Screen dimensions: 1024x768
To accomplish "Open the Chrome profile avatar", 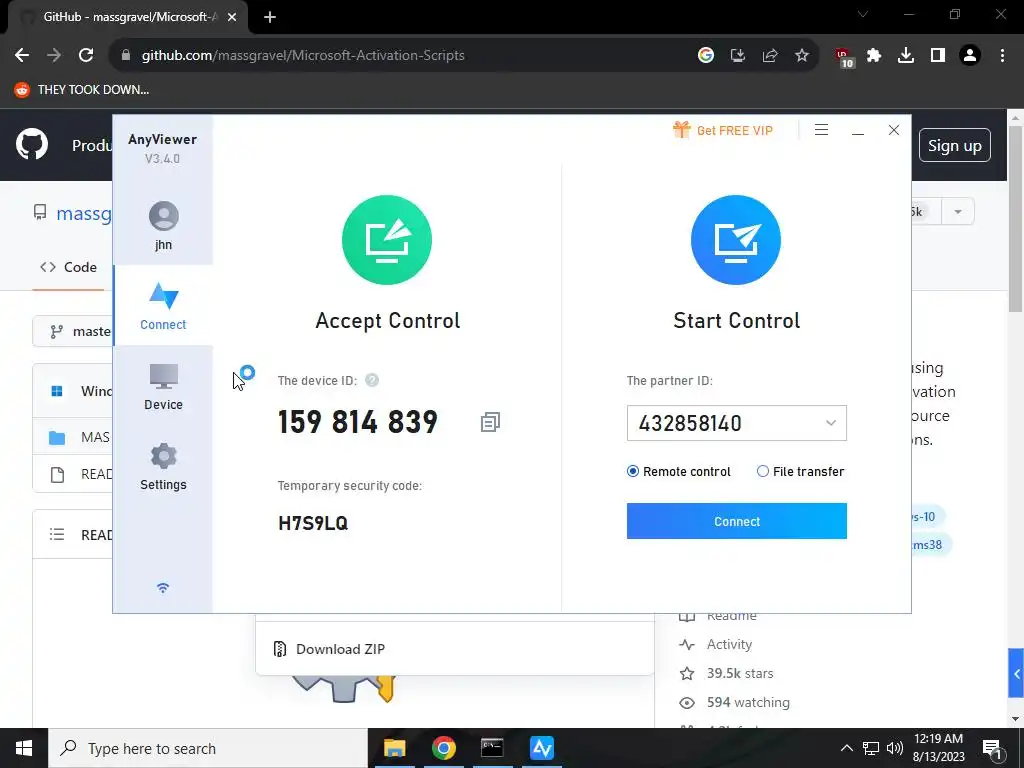I will (970, 56).
